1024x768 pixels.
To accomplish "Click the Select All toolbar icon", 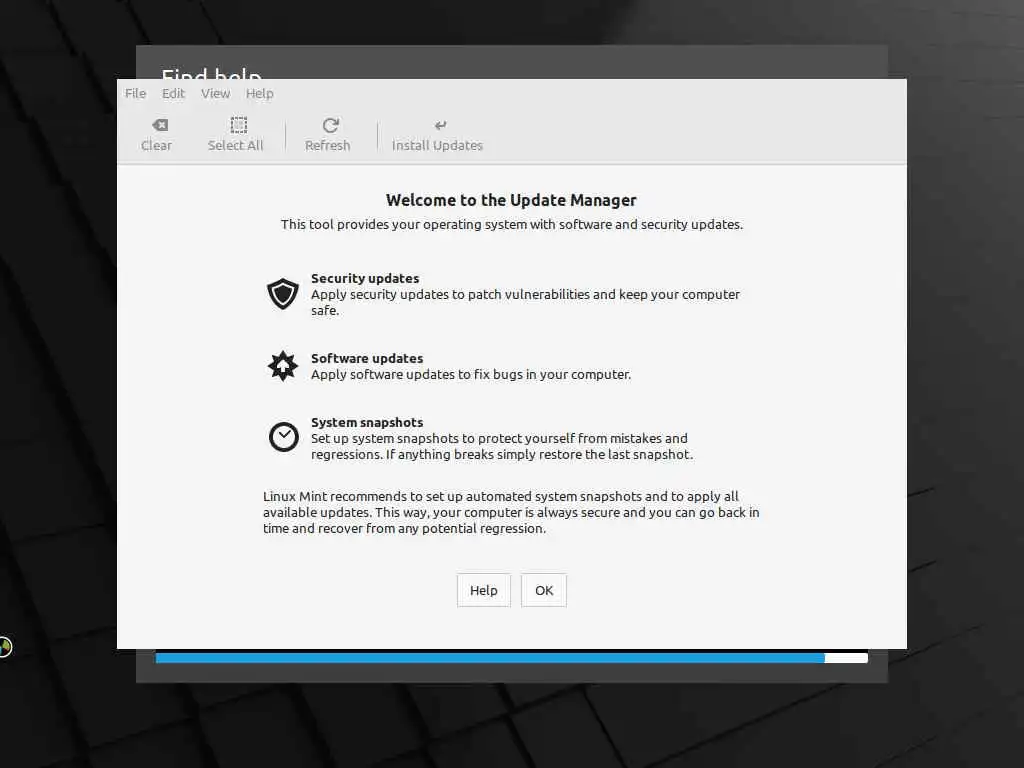I will coord(238,125).
